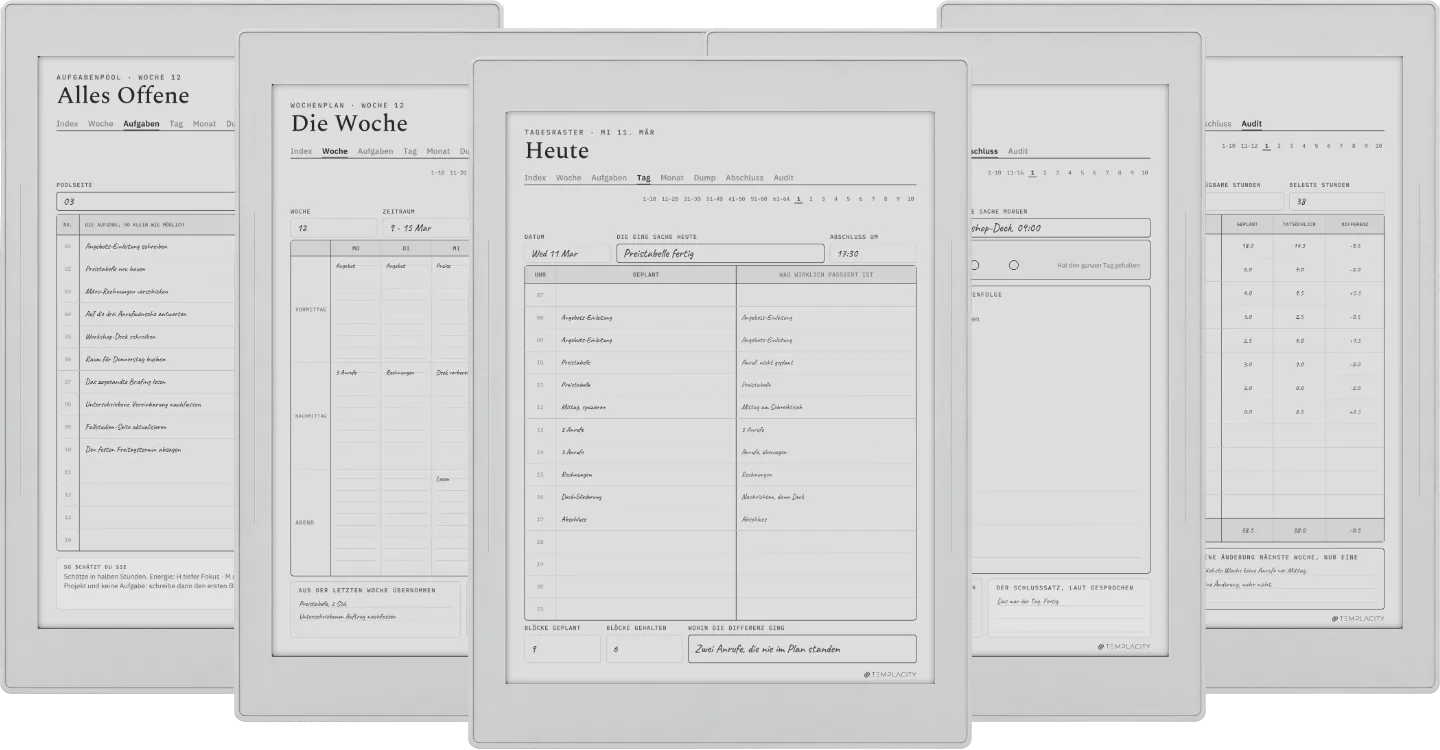Click the Abschluss um field showing 17:30
1440x750 pixels.
[872, 254]
